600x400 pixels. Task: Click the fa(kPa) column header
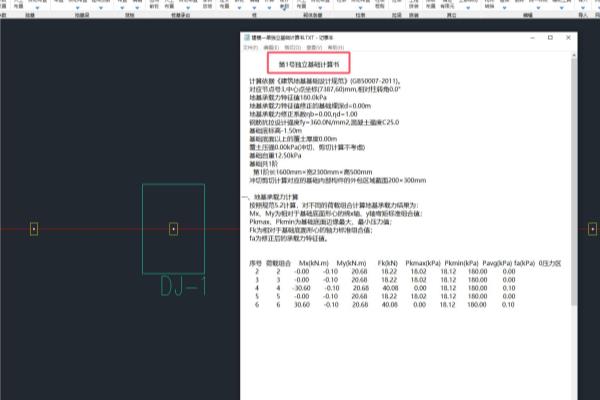click(x=524, y=263)
